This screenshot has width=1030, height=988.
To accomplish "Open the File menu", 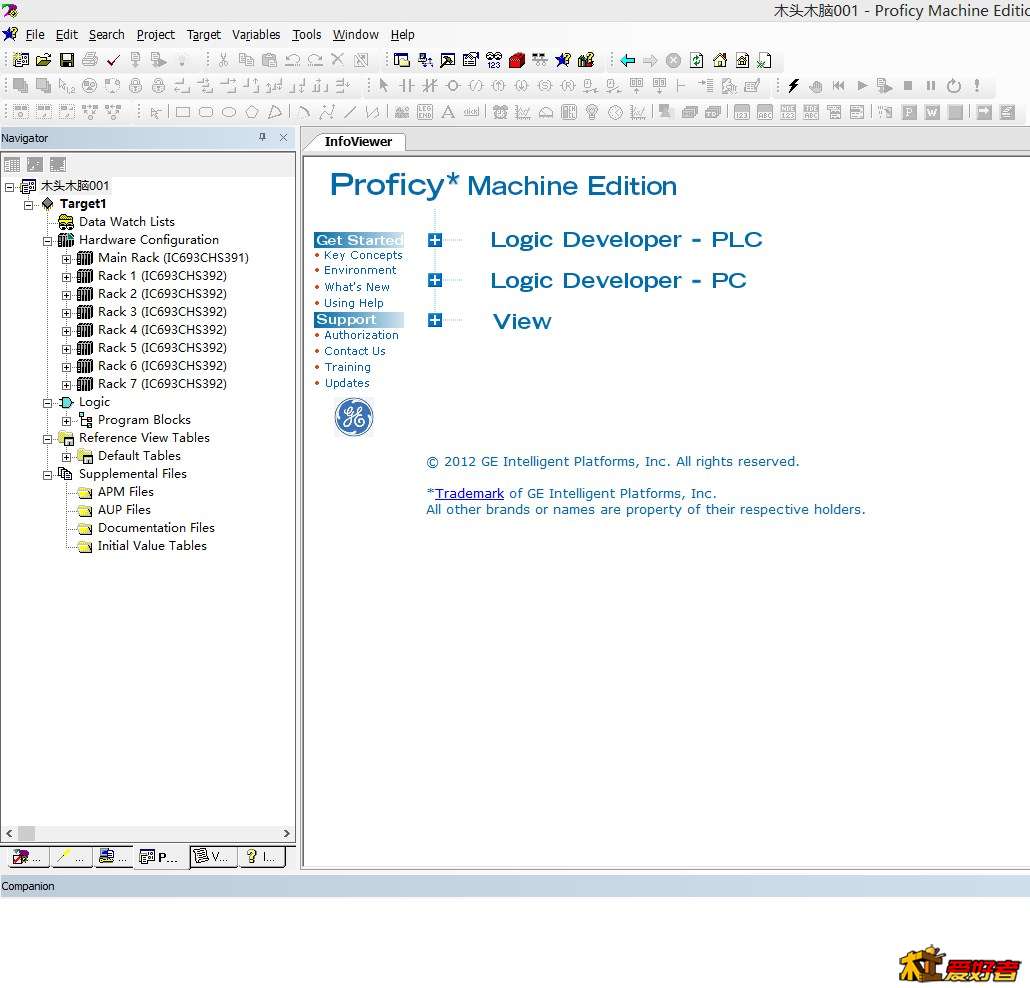I will click(x=35, y=35).
